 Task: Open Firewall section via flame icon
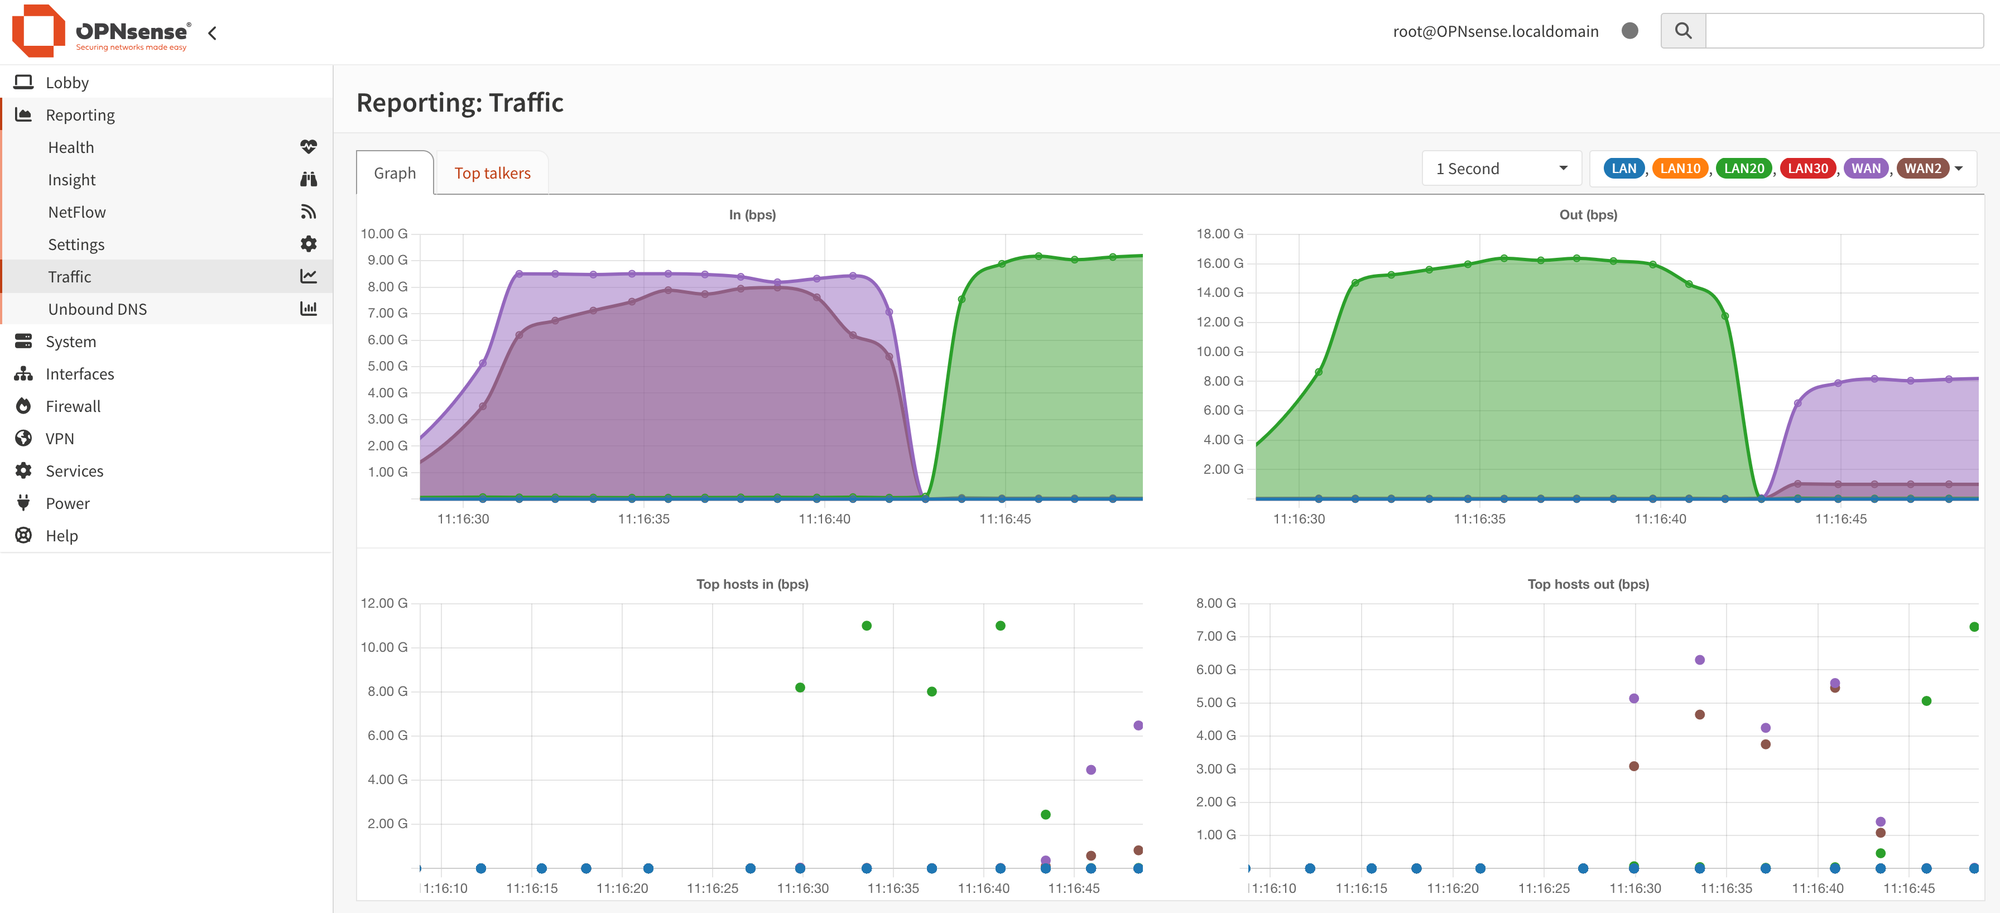click(24, 406)
